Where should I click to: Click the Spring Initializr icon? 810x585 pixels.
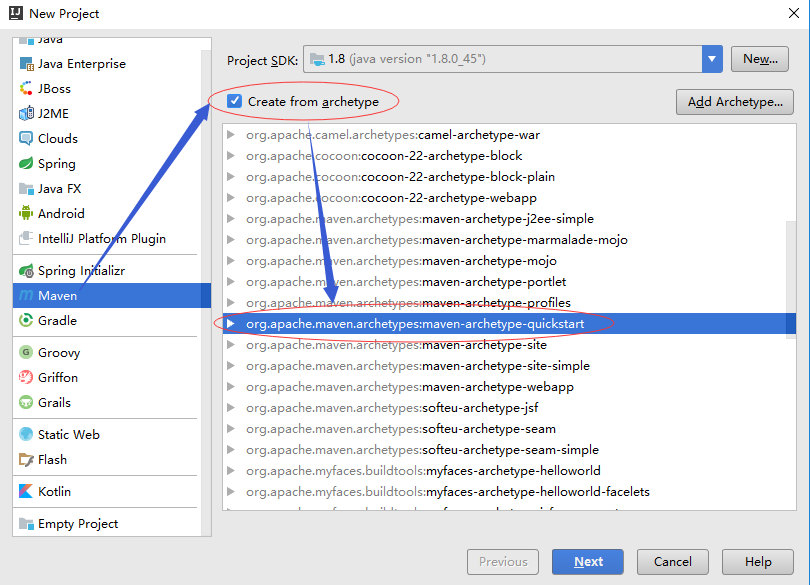tap(26, 270)
